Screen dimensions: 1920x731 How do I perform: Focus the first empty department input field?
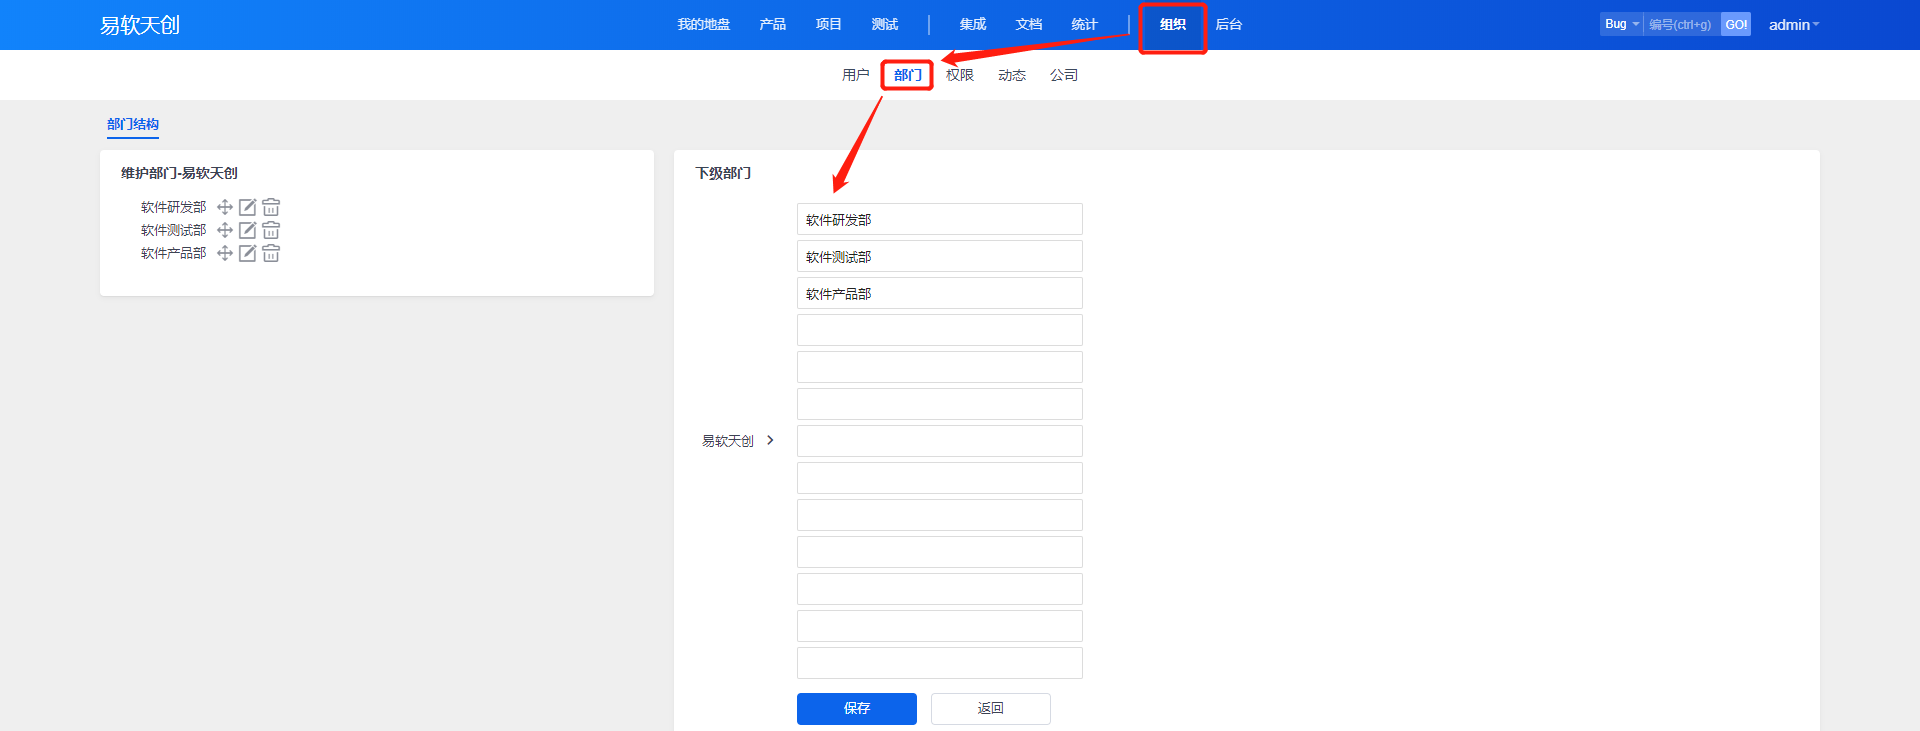pyautogui.click(x=939, y=330)
